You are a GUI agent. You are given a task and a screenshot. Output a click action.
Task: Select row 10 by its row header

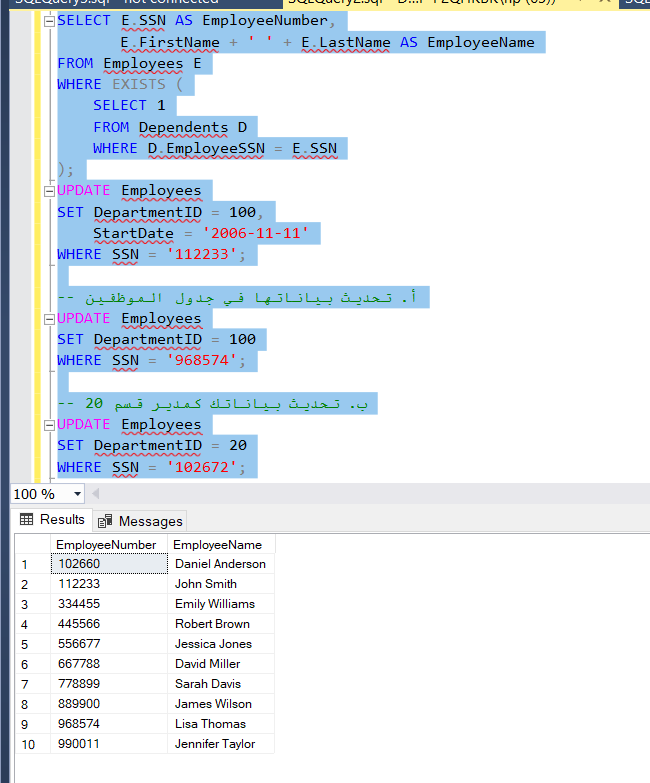pyautogui.click(x=30, y=744)
